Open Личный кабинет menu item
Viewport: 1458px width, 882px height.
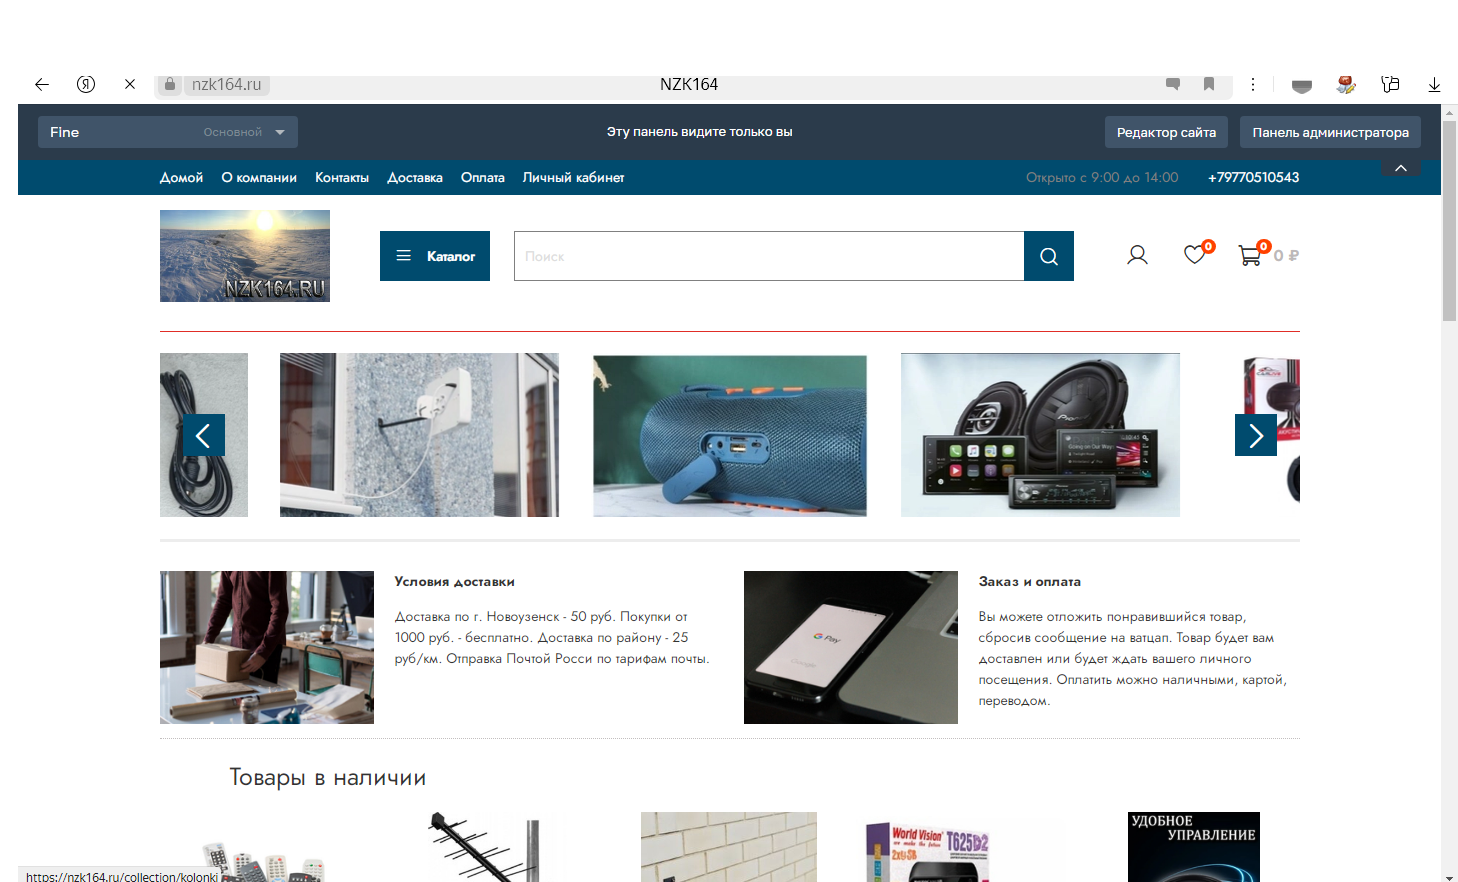(x=573, y=177)
